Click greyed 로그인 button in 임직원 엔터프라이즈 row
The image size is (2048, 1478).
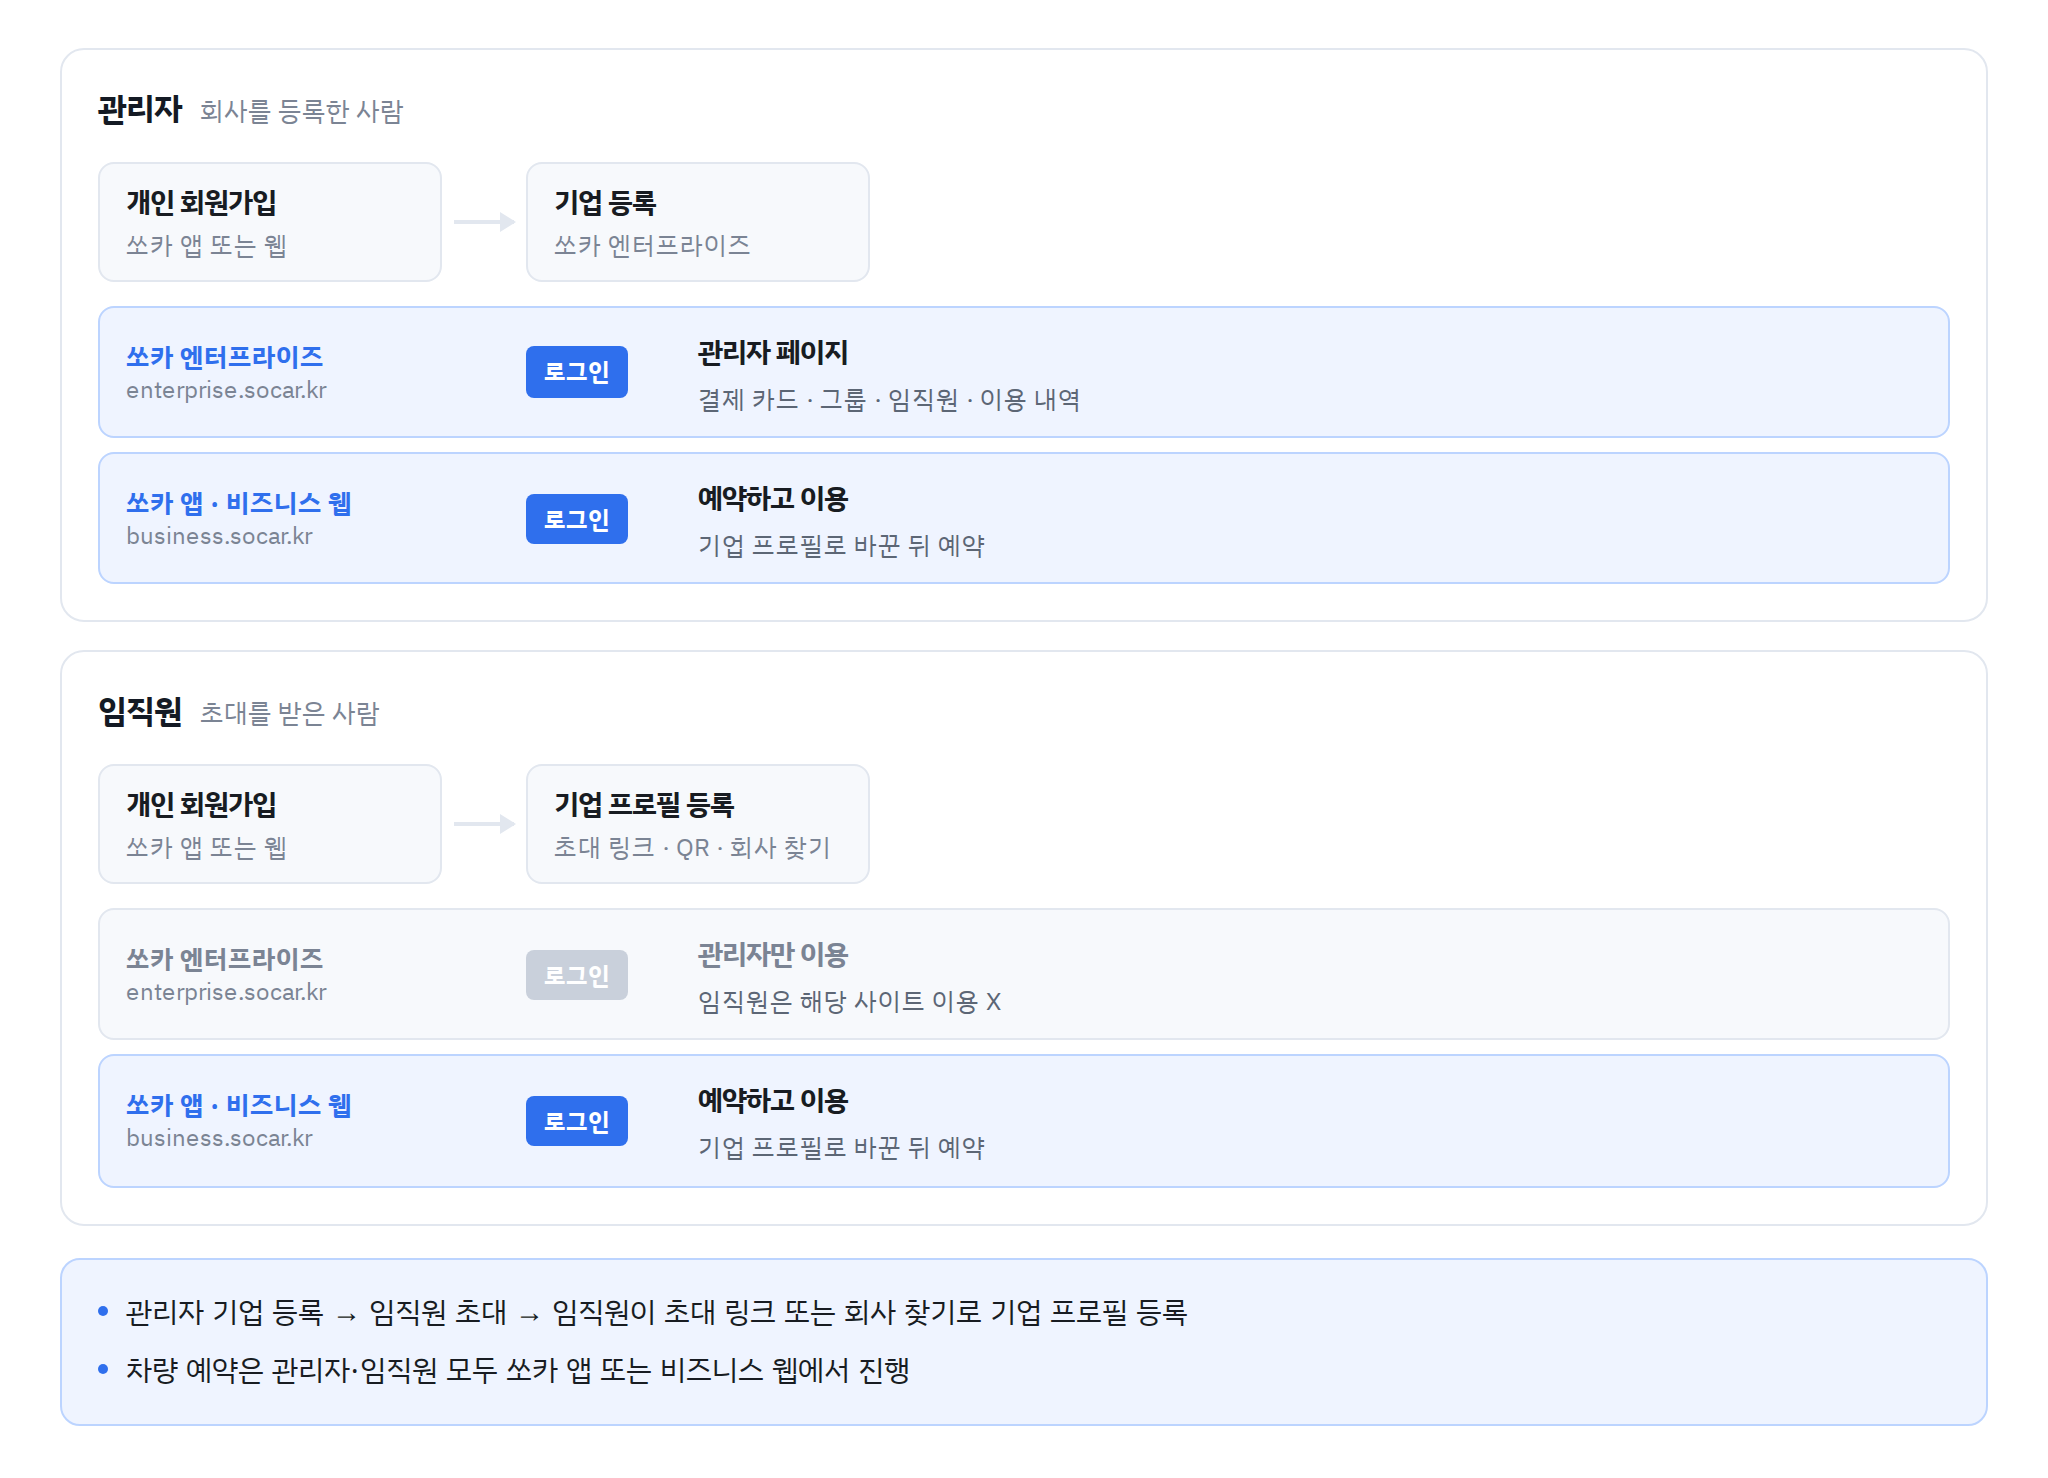click(x=577, y=975)
